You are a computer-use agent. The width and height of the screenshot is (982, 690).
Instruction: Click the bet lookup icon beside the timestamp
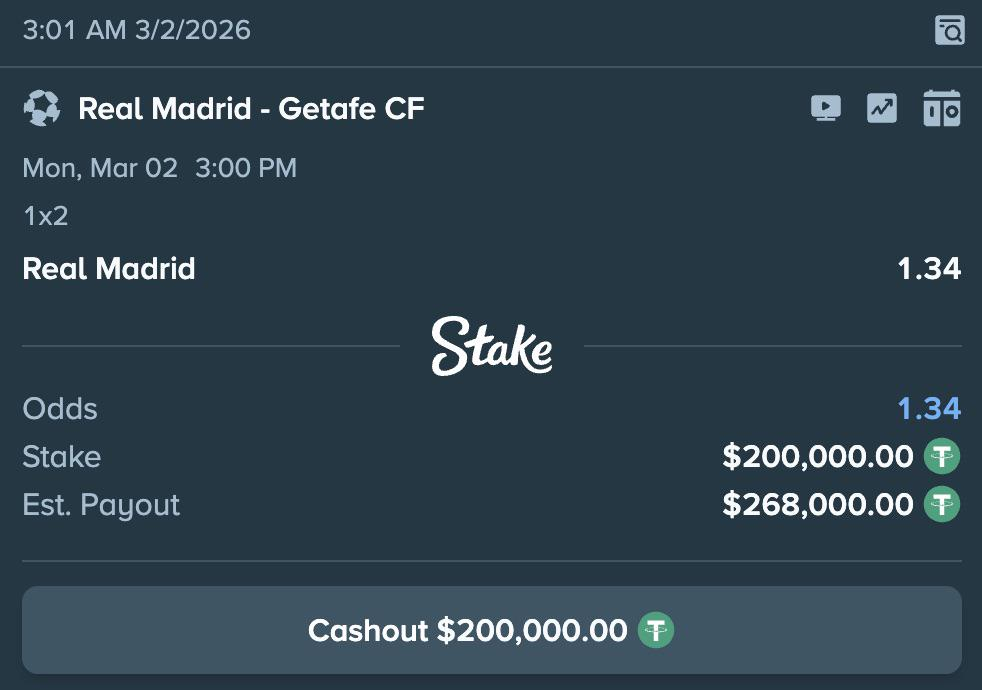[x=949, y=30]
